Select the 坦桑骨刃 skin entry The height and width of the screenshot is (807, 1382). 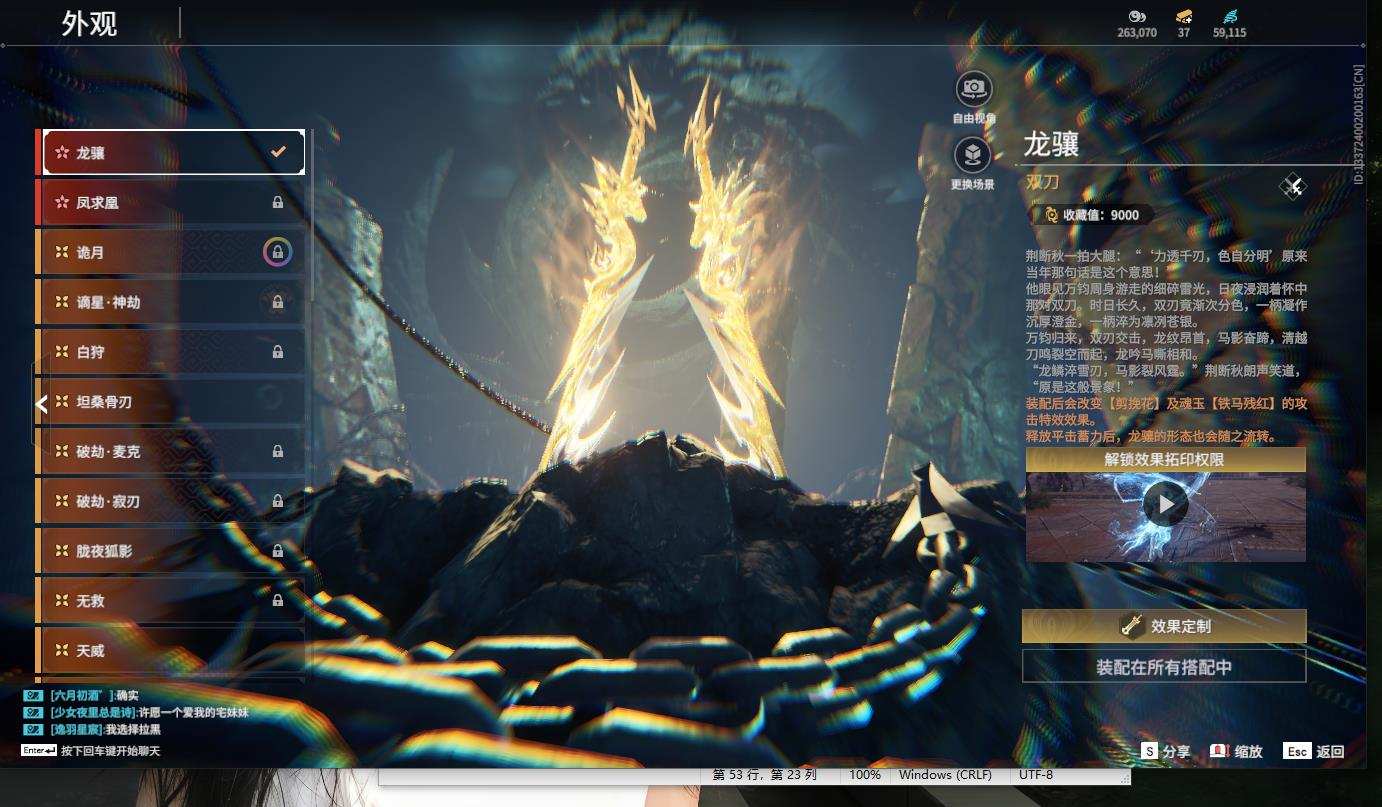tap(170, 402)
